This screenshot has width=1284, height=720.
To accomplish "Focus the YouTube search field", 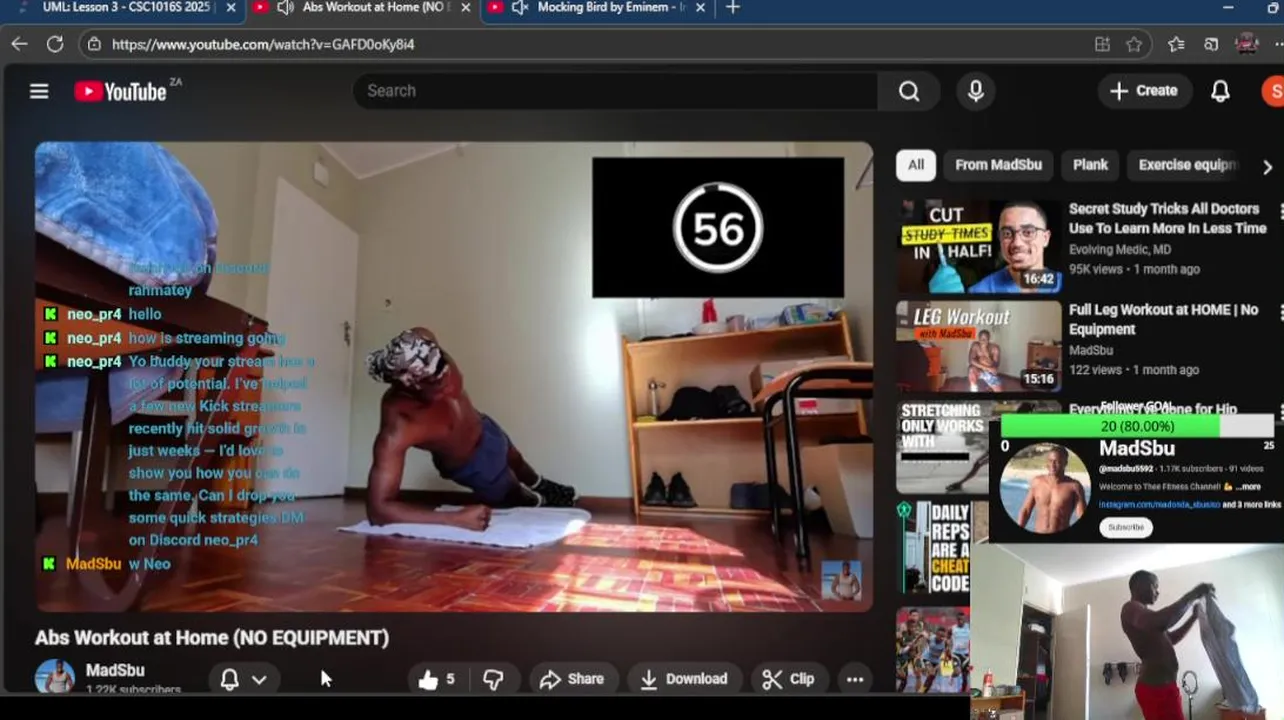I will tap(614, 91).
